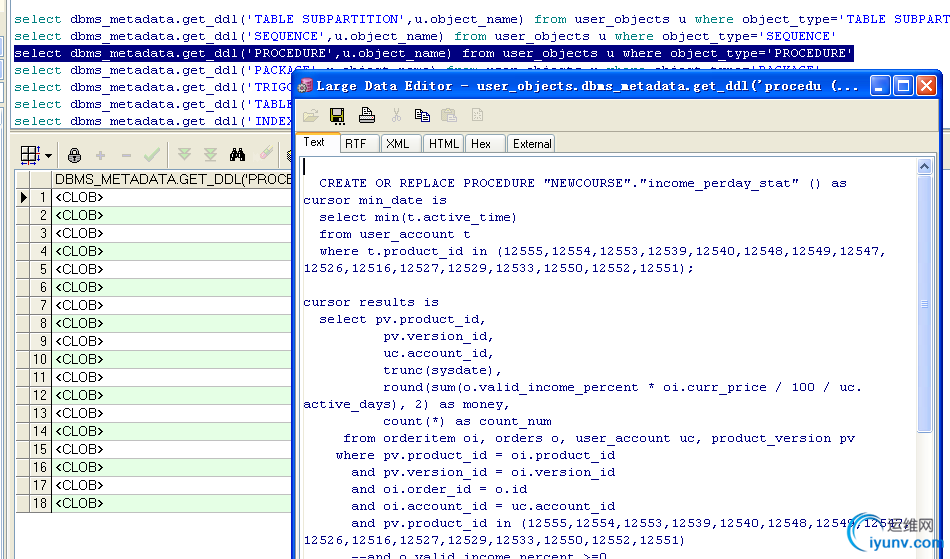Click row number 11 header

pos(41,377)
